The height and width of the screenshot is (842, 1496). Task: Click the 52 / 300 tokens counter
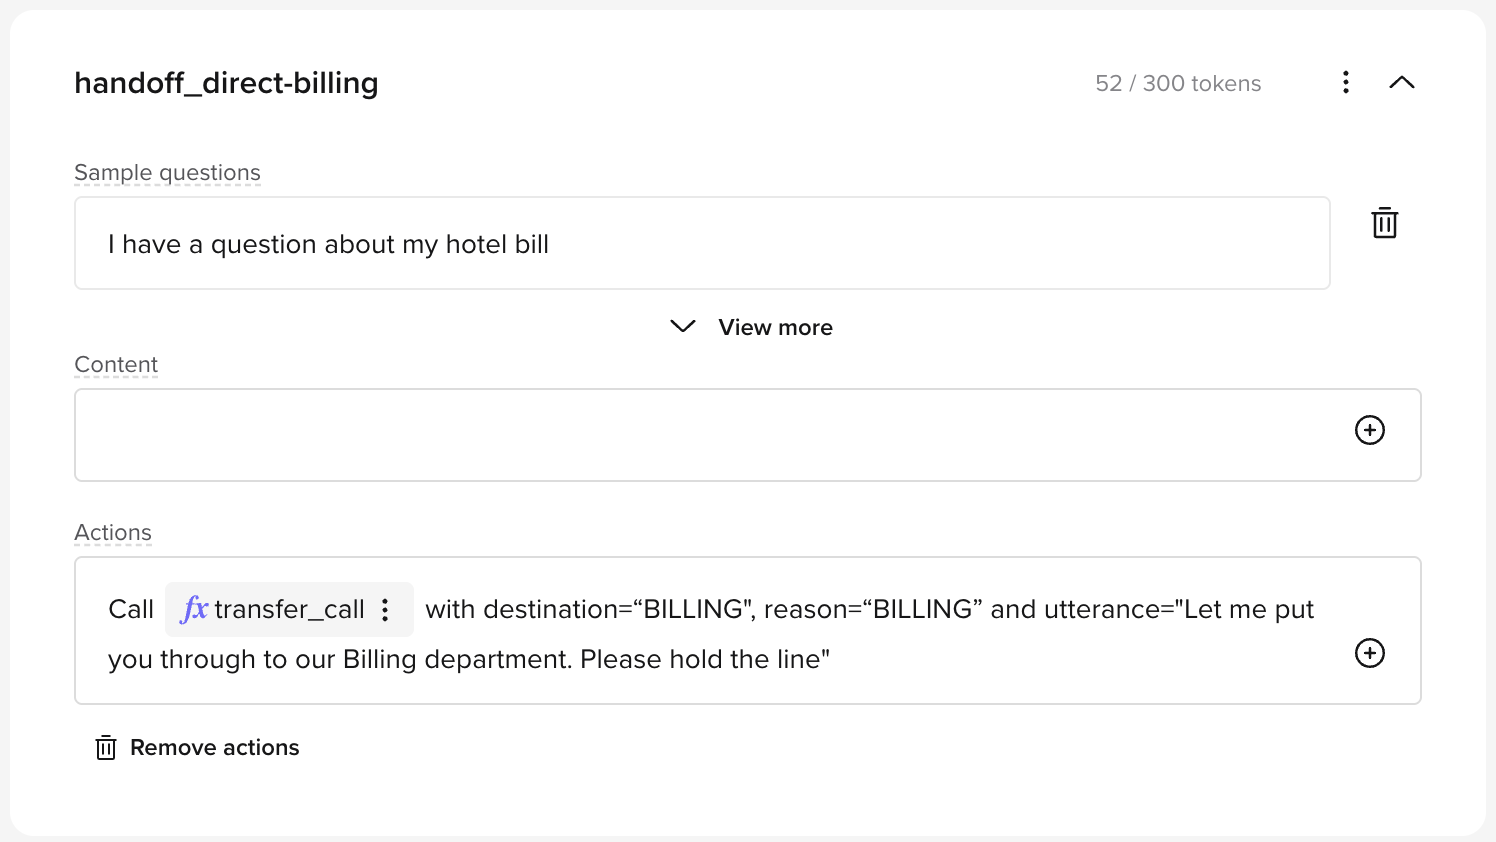1178,83
